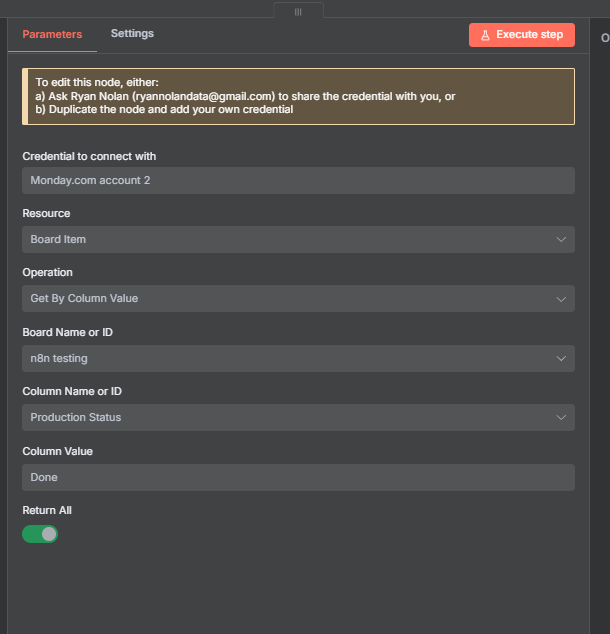610x634 pixels.
Task: Select the Parameters tab
Action: tap(52, 34)
